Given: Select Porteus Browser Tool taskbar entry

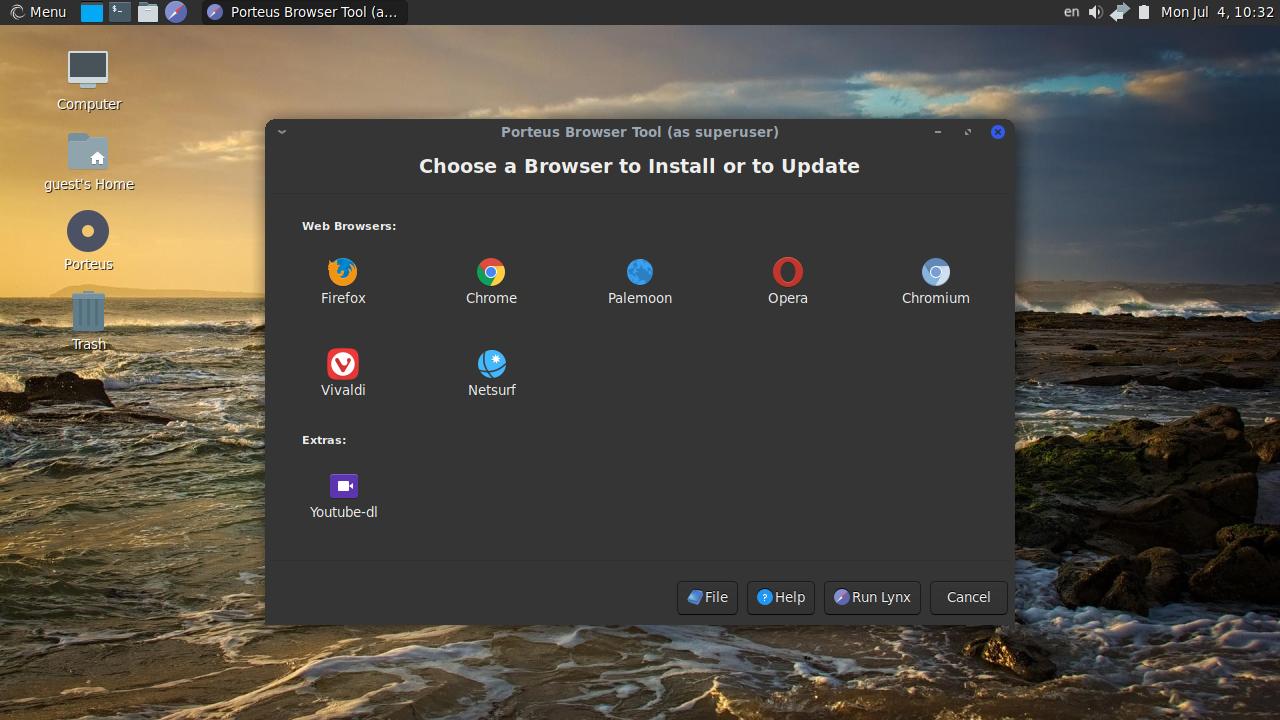Looking at the screenshot, I should tap(304, 12).
